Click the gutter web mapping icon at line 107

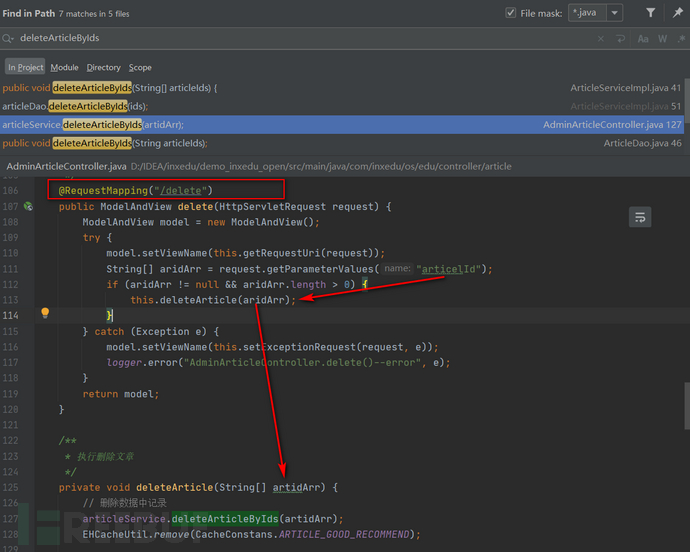point(30,206)
